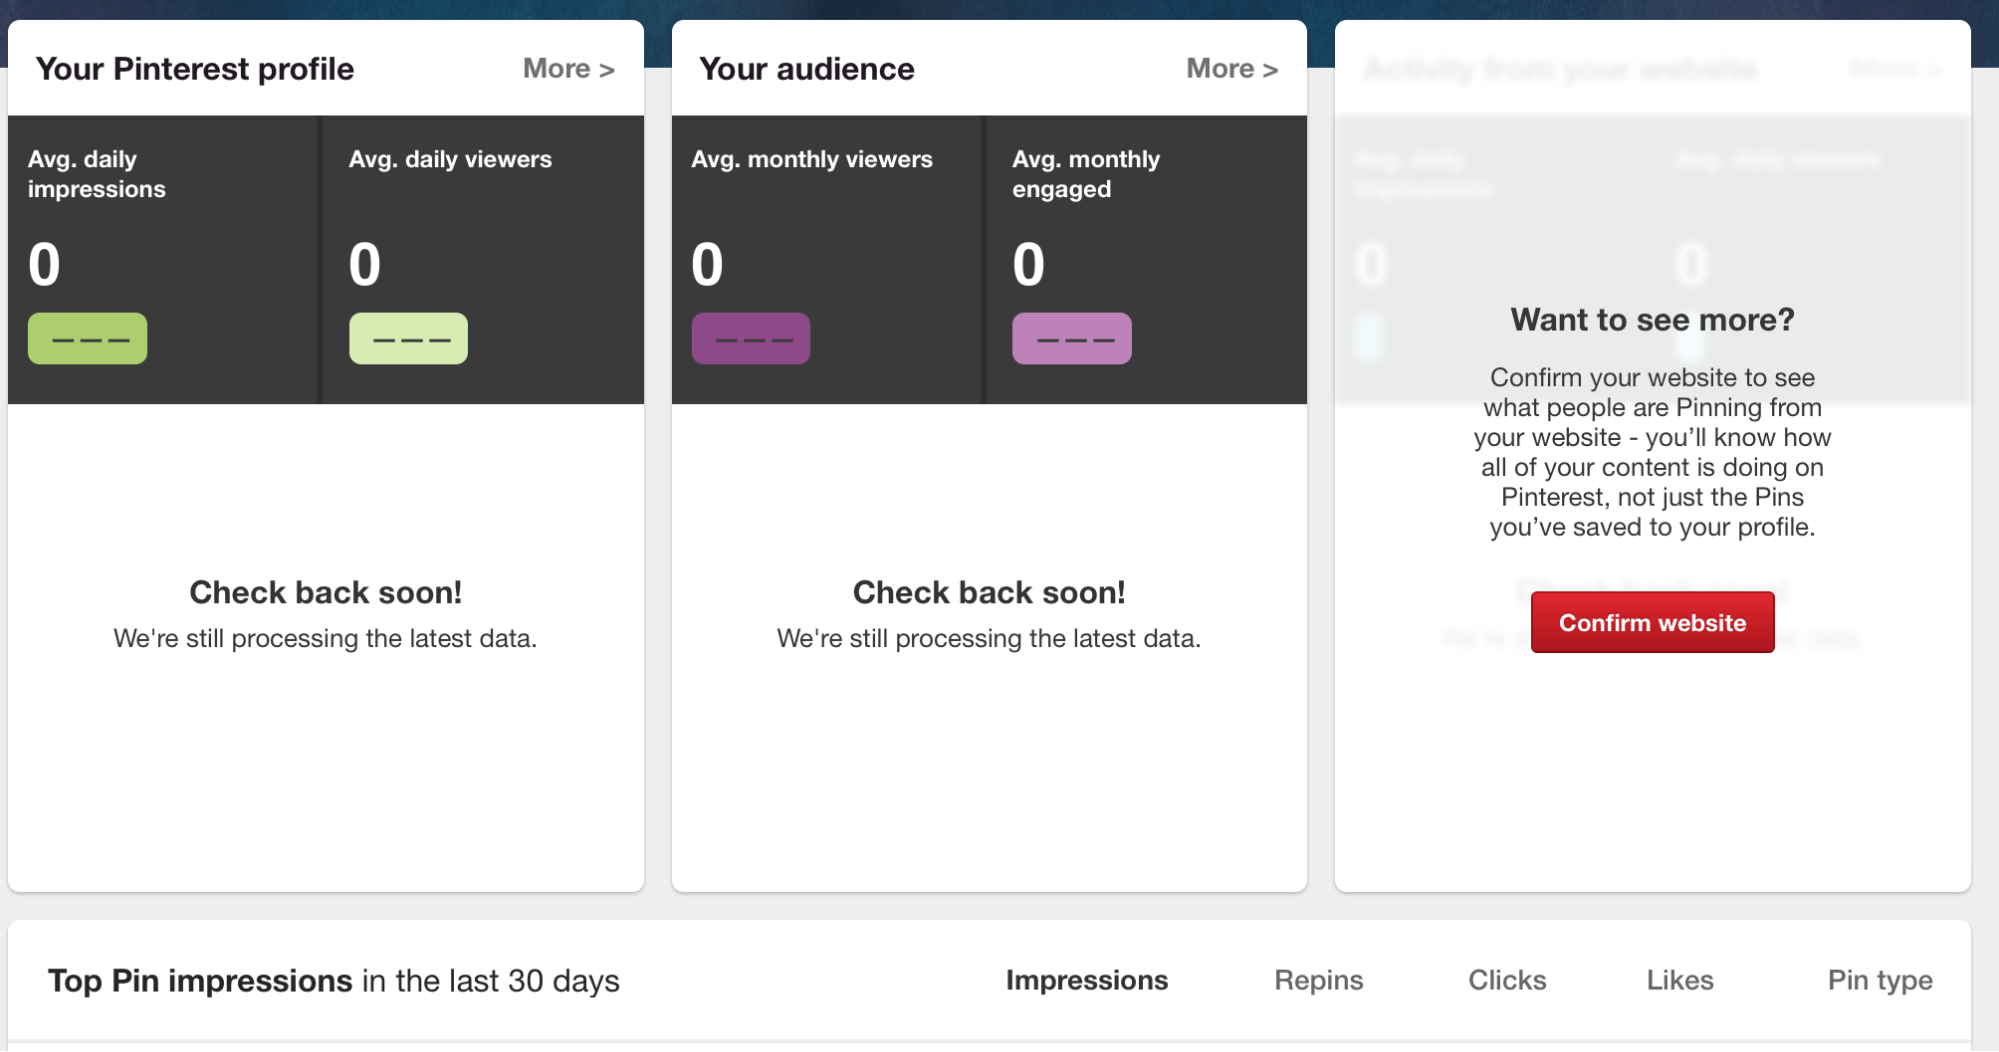Click the Avg. monthly viewers value 0
This screenshot has height=1052, width=1999.
point(707,265)
